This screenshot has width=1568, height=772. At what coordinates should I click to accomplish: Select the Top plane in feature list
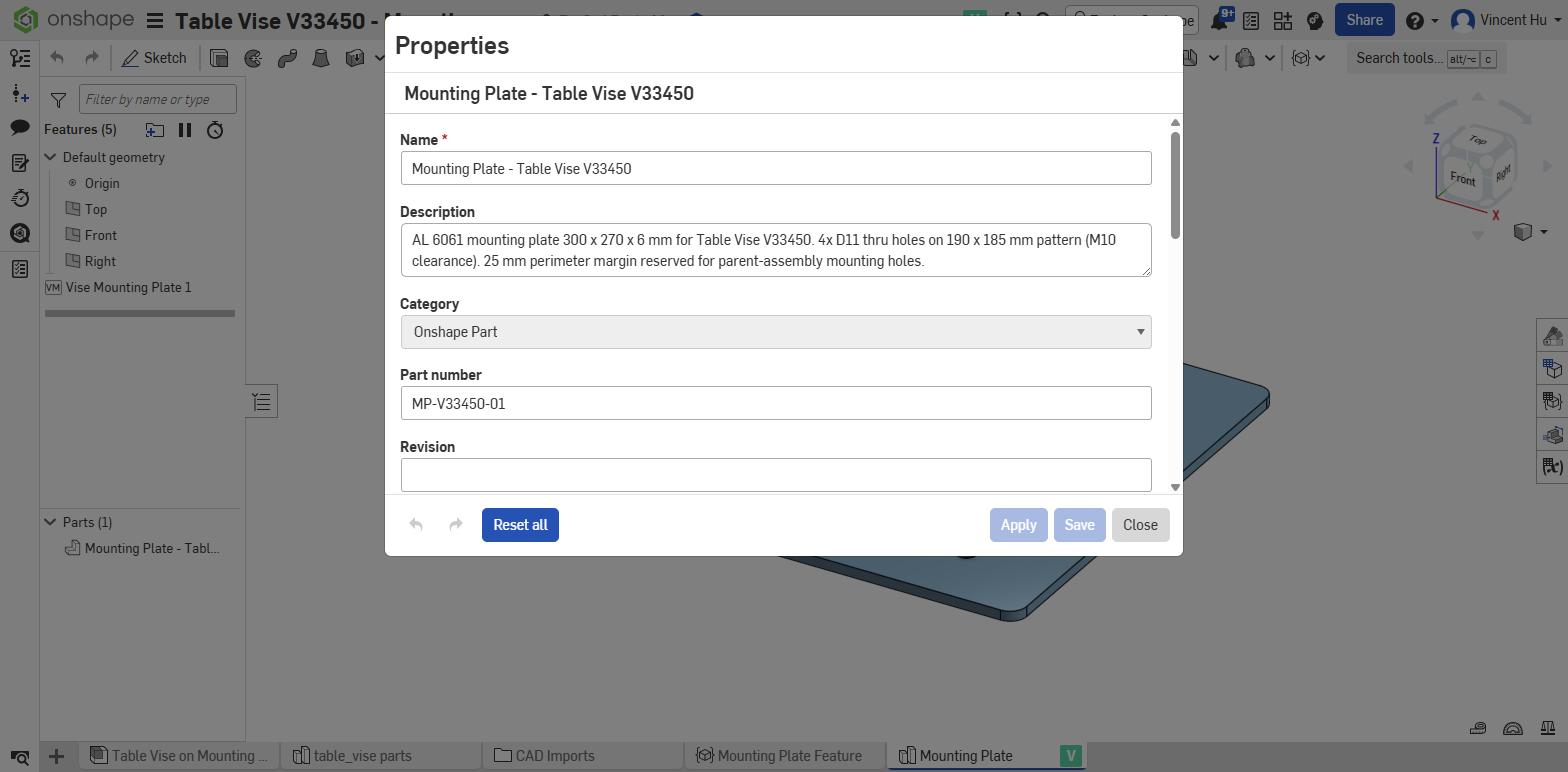(x=86, y=209)
